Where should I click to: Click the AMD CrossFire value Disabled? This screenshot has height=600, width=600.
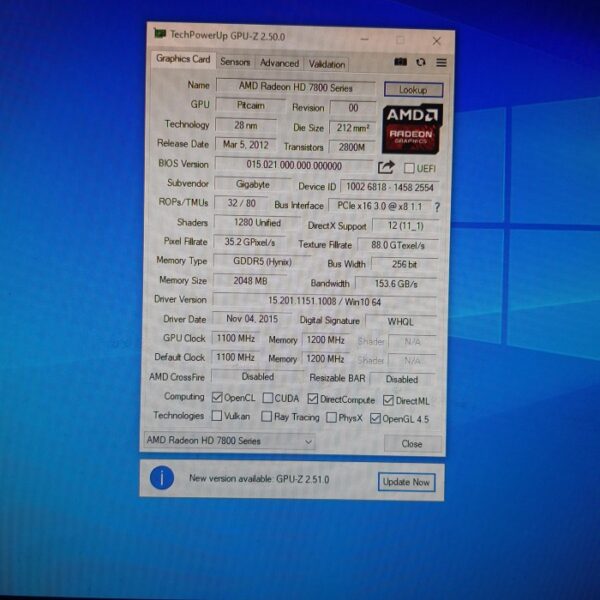tap(258, 377)
